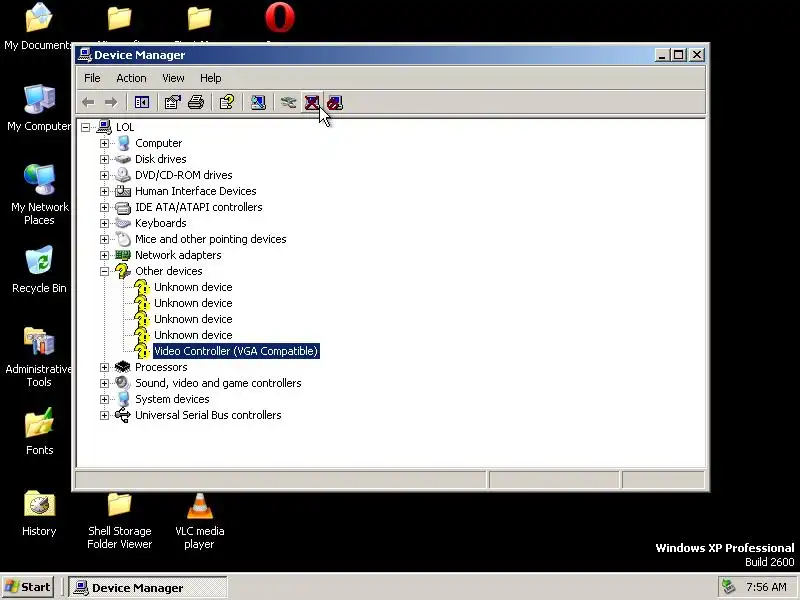Collapse the LOL root node

point(85,127)
